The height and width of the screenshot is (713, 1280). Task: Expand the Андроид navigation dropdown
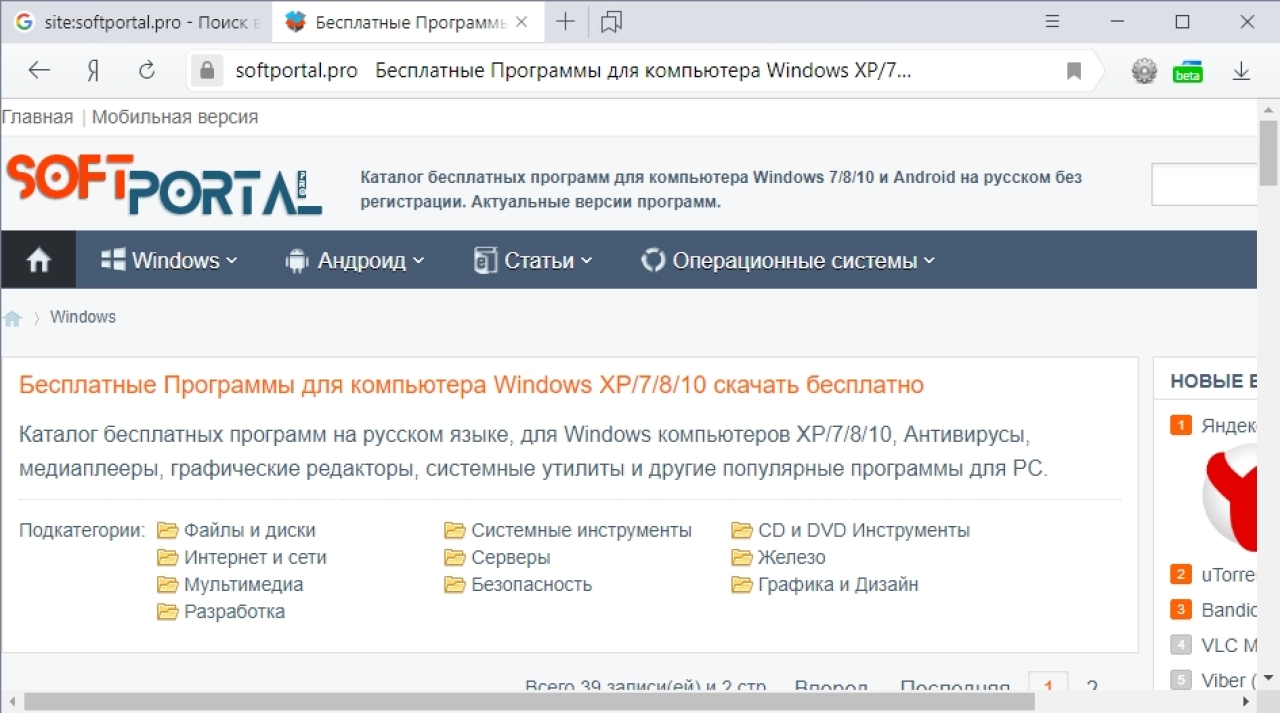(355, 260)
